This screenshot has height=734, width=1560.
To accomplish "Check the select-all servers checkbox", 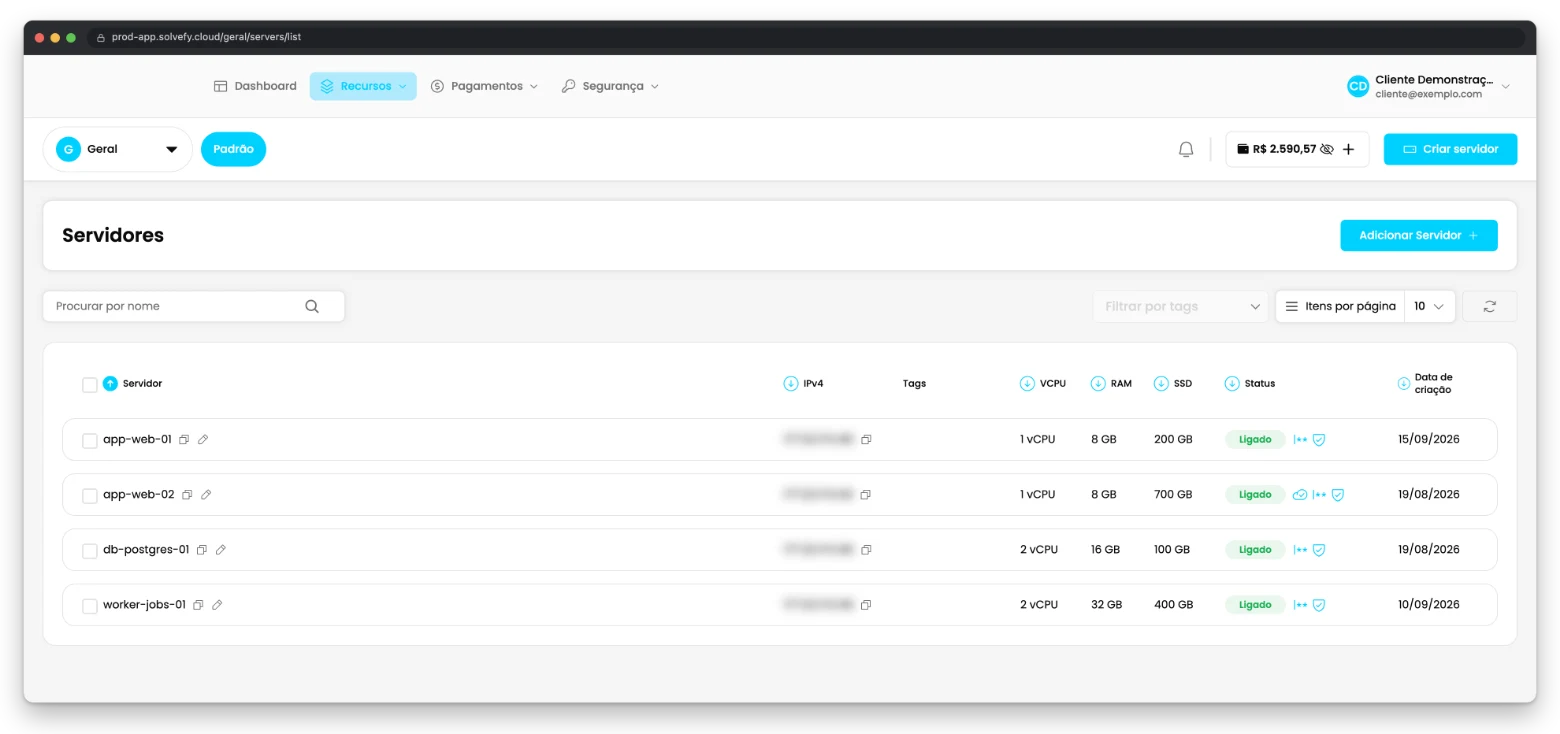I will (90, 384).
